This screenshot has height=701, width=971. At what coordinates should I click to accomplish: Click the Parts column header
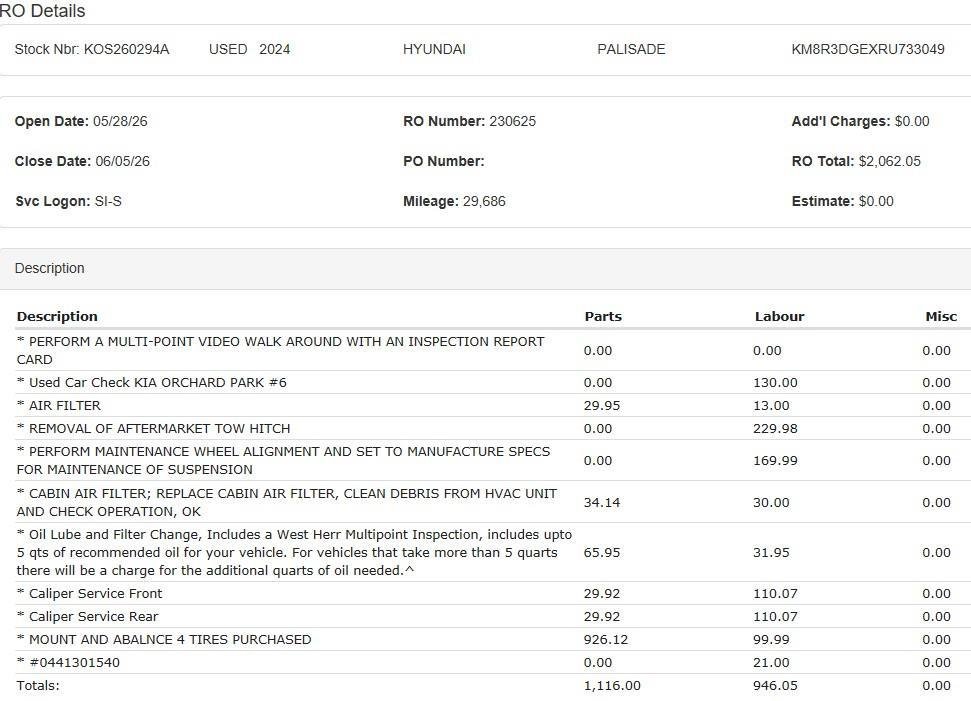point(603,316)
